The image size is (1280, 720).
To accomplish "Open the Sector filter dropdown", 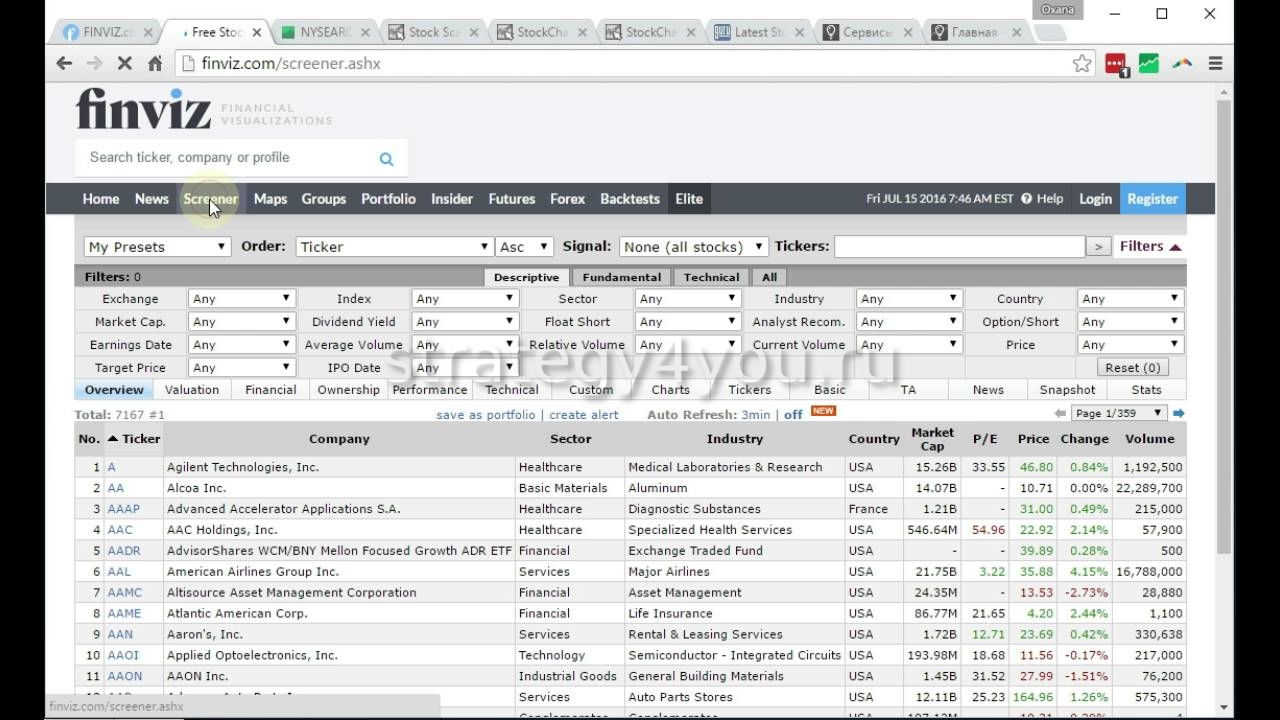I will tap(687, 298).
